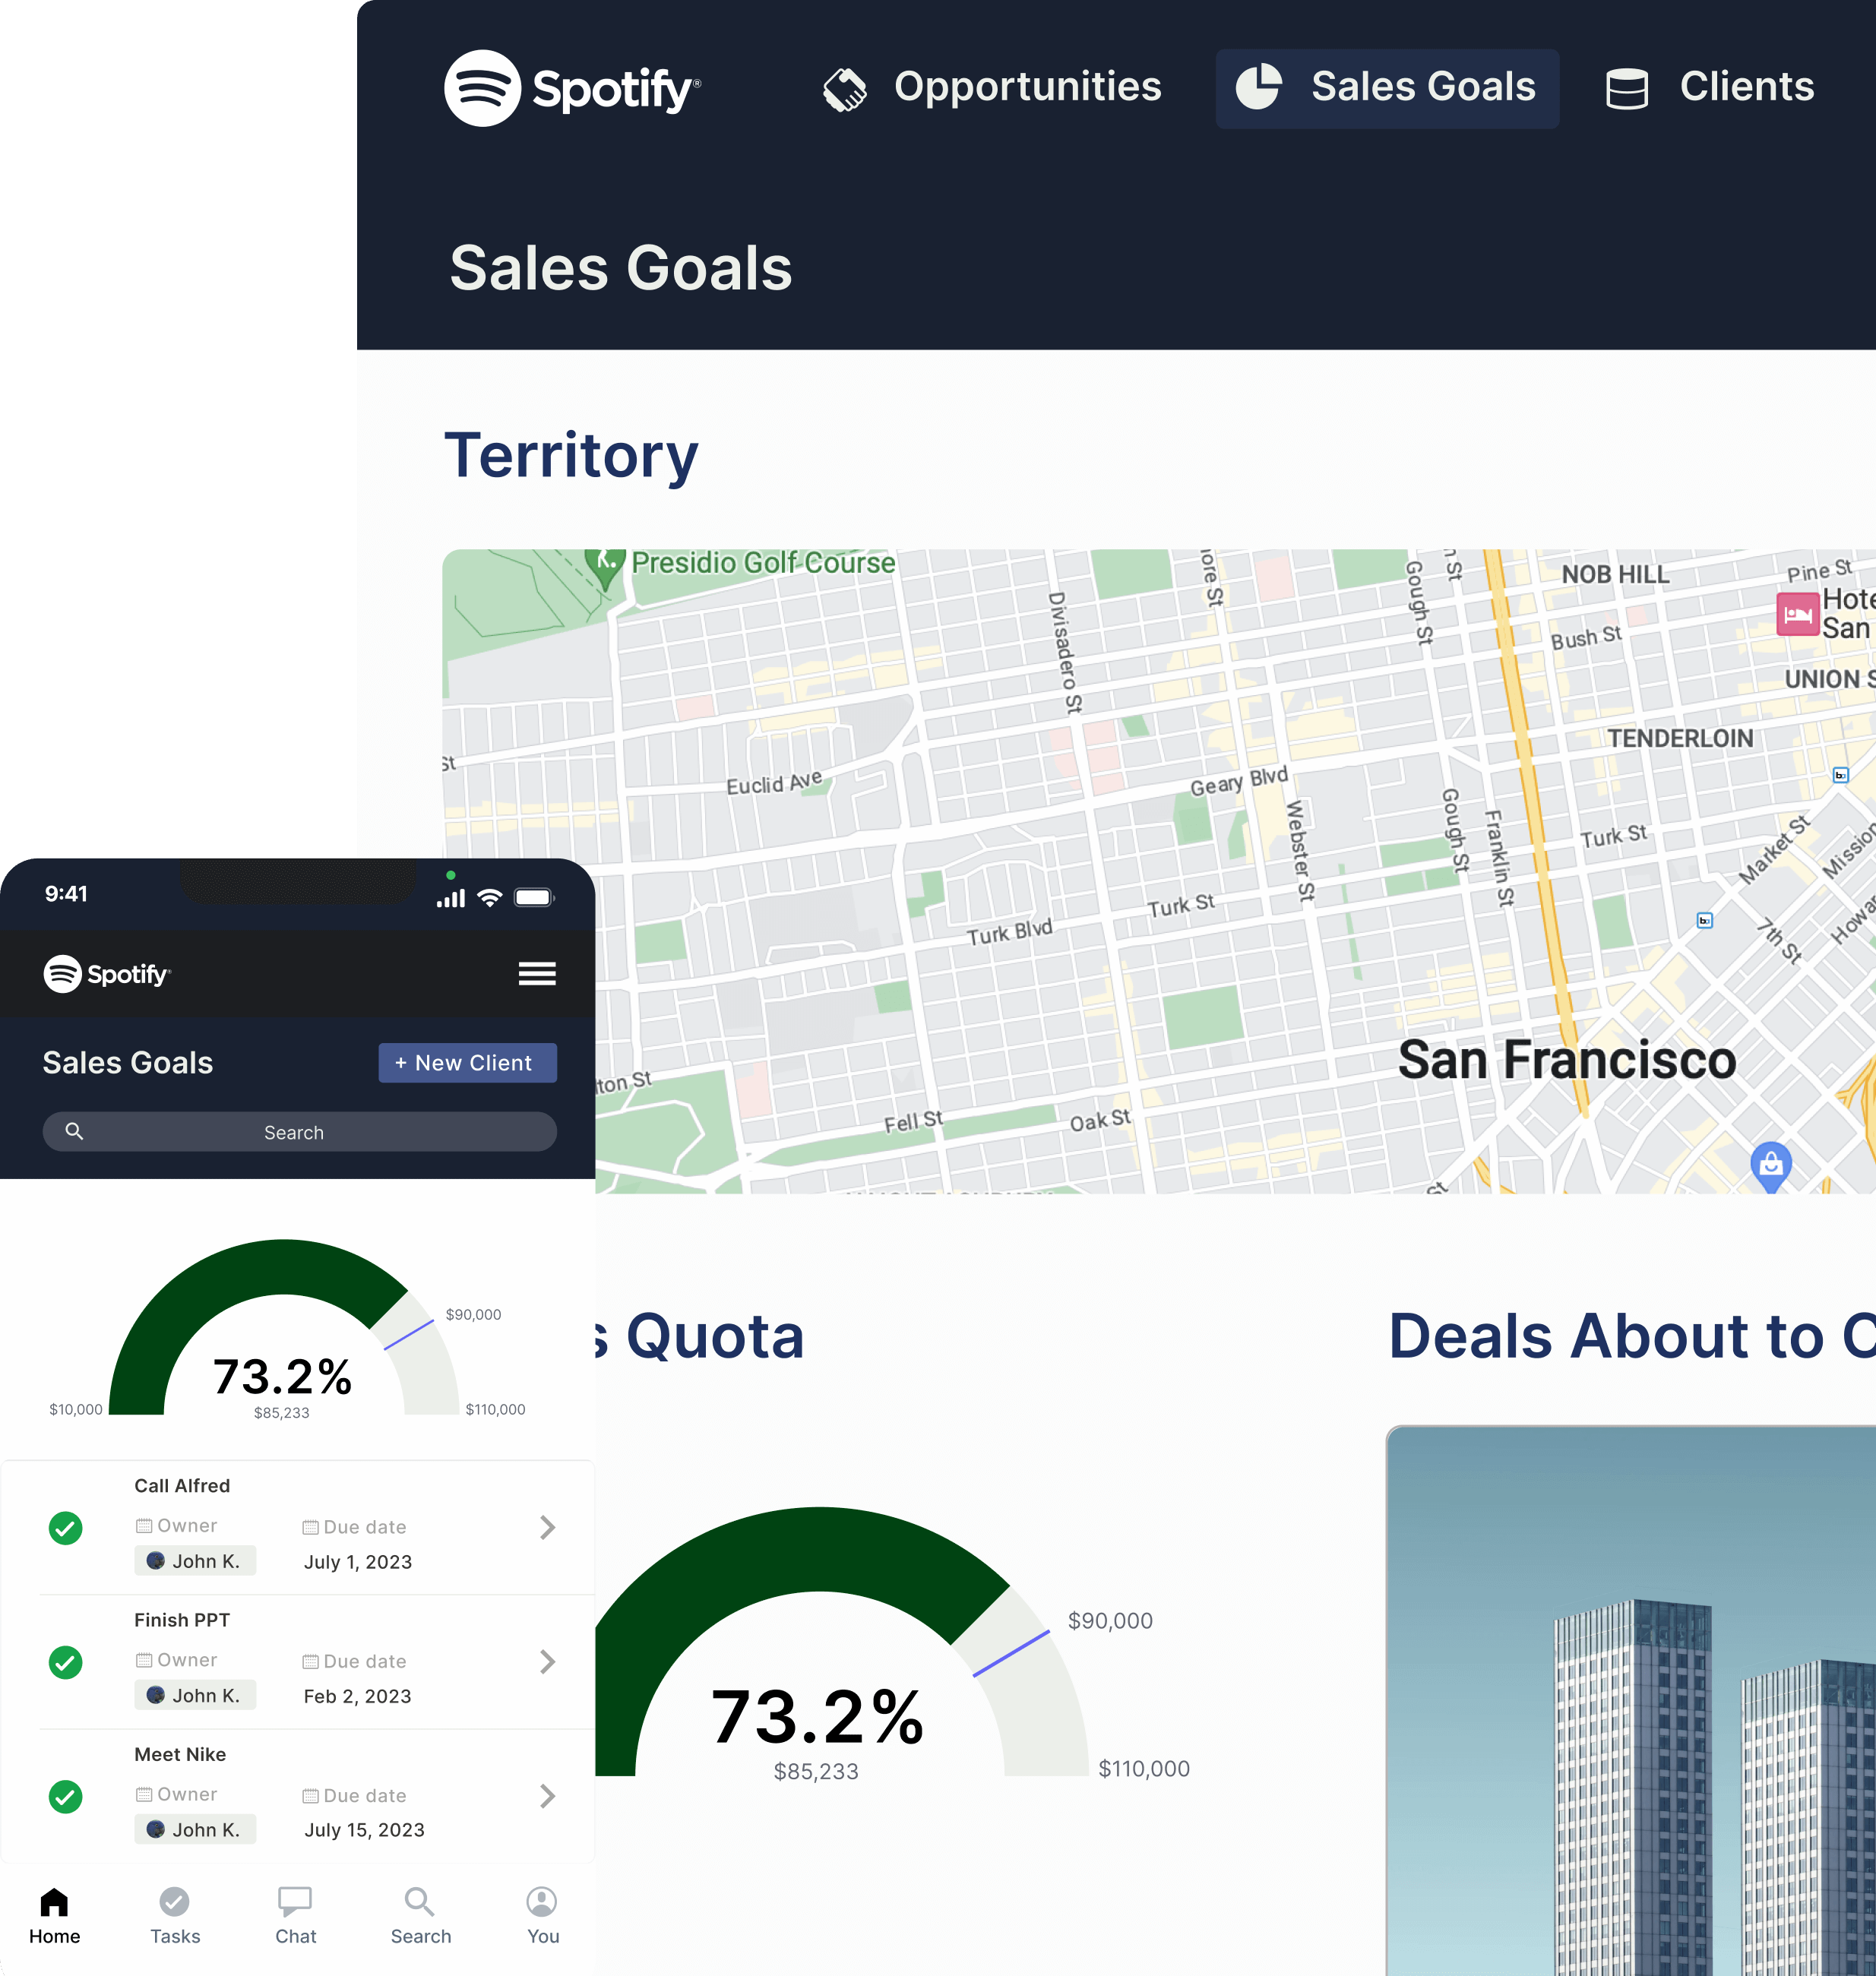Click the Wi-Fi icon in the phone status bar
Screen dimensions: 1876x1976
tap(489, 897)
